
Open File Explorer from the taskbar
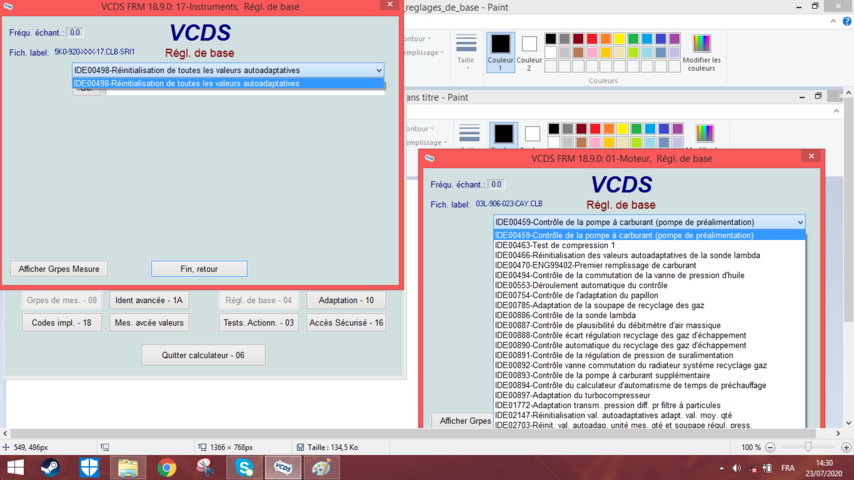pyautogui.click(x=128, y=468)
